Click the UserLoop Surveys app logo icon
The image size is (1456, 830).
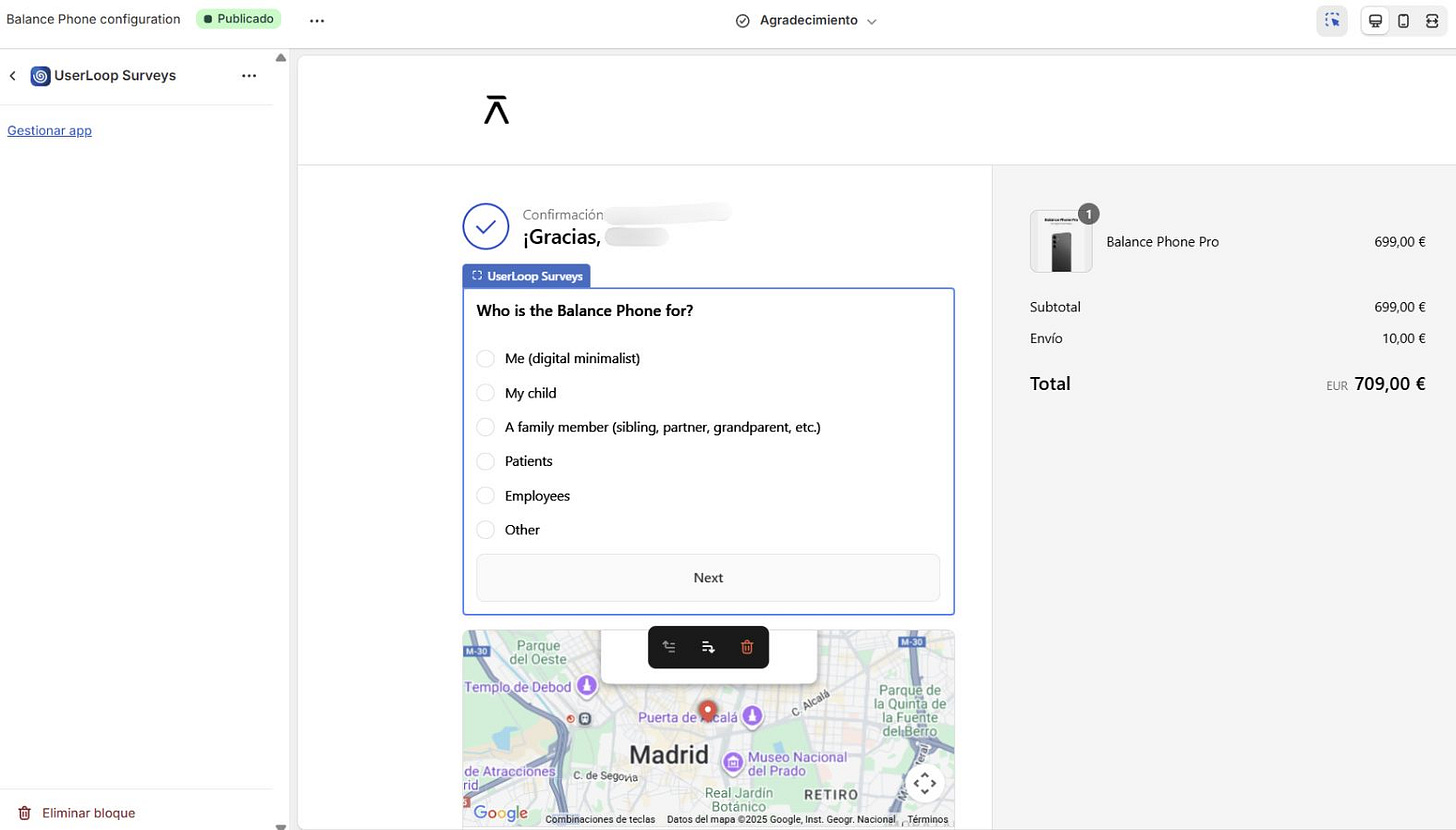[41, 76]
